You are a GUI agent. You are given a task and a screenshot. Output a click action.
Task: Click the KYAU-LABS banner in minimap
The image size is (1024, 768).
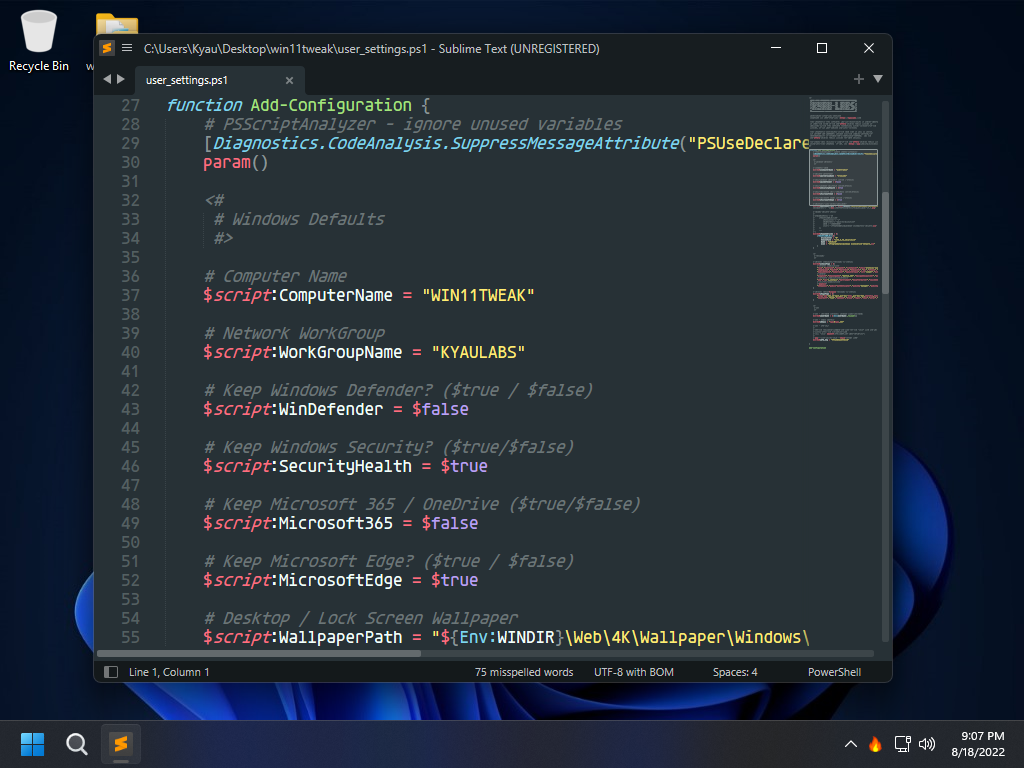point(833,105)
